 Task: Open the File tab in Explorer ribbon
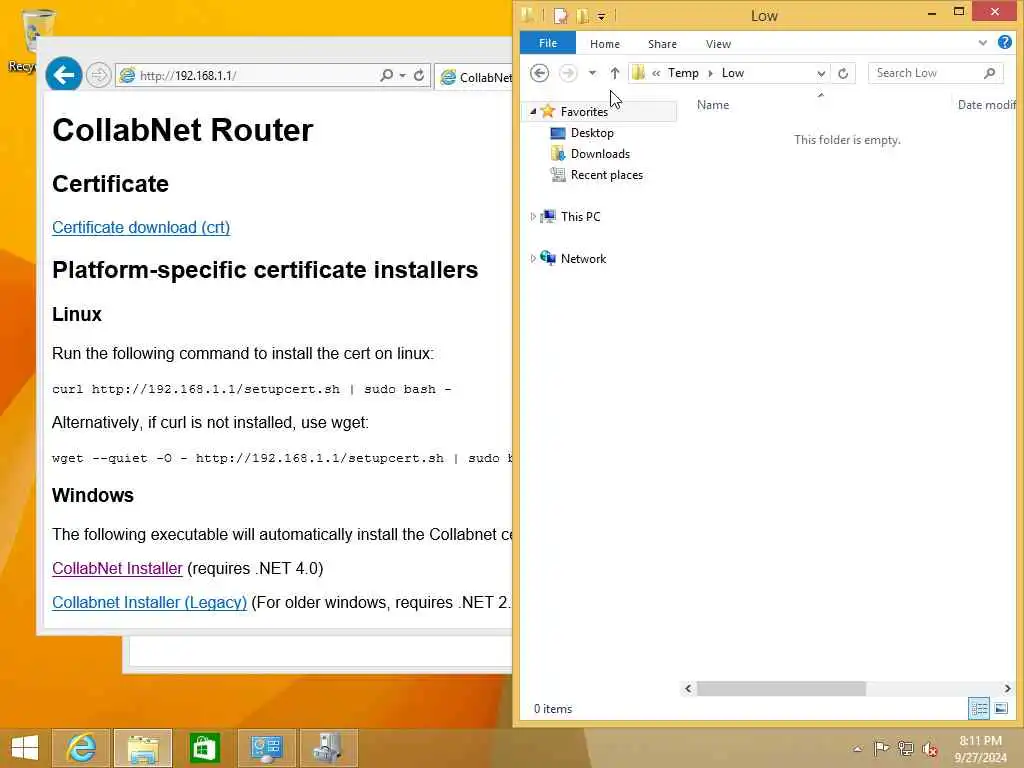tap(547, 43)
